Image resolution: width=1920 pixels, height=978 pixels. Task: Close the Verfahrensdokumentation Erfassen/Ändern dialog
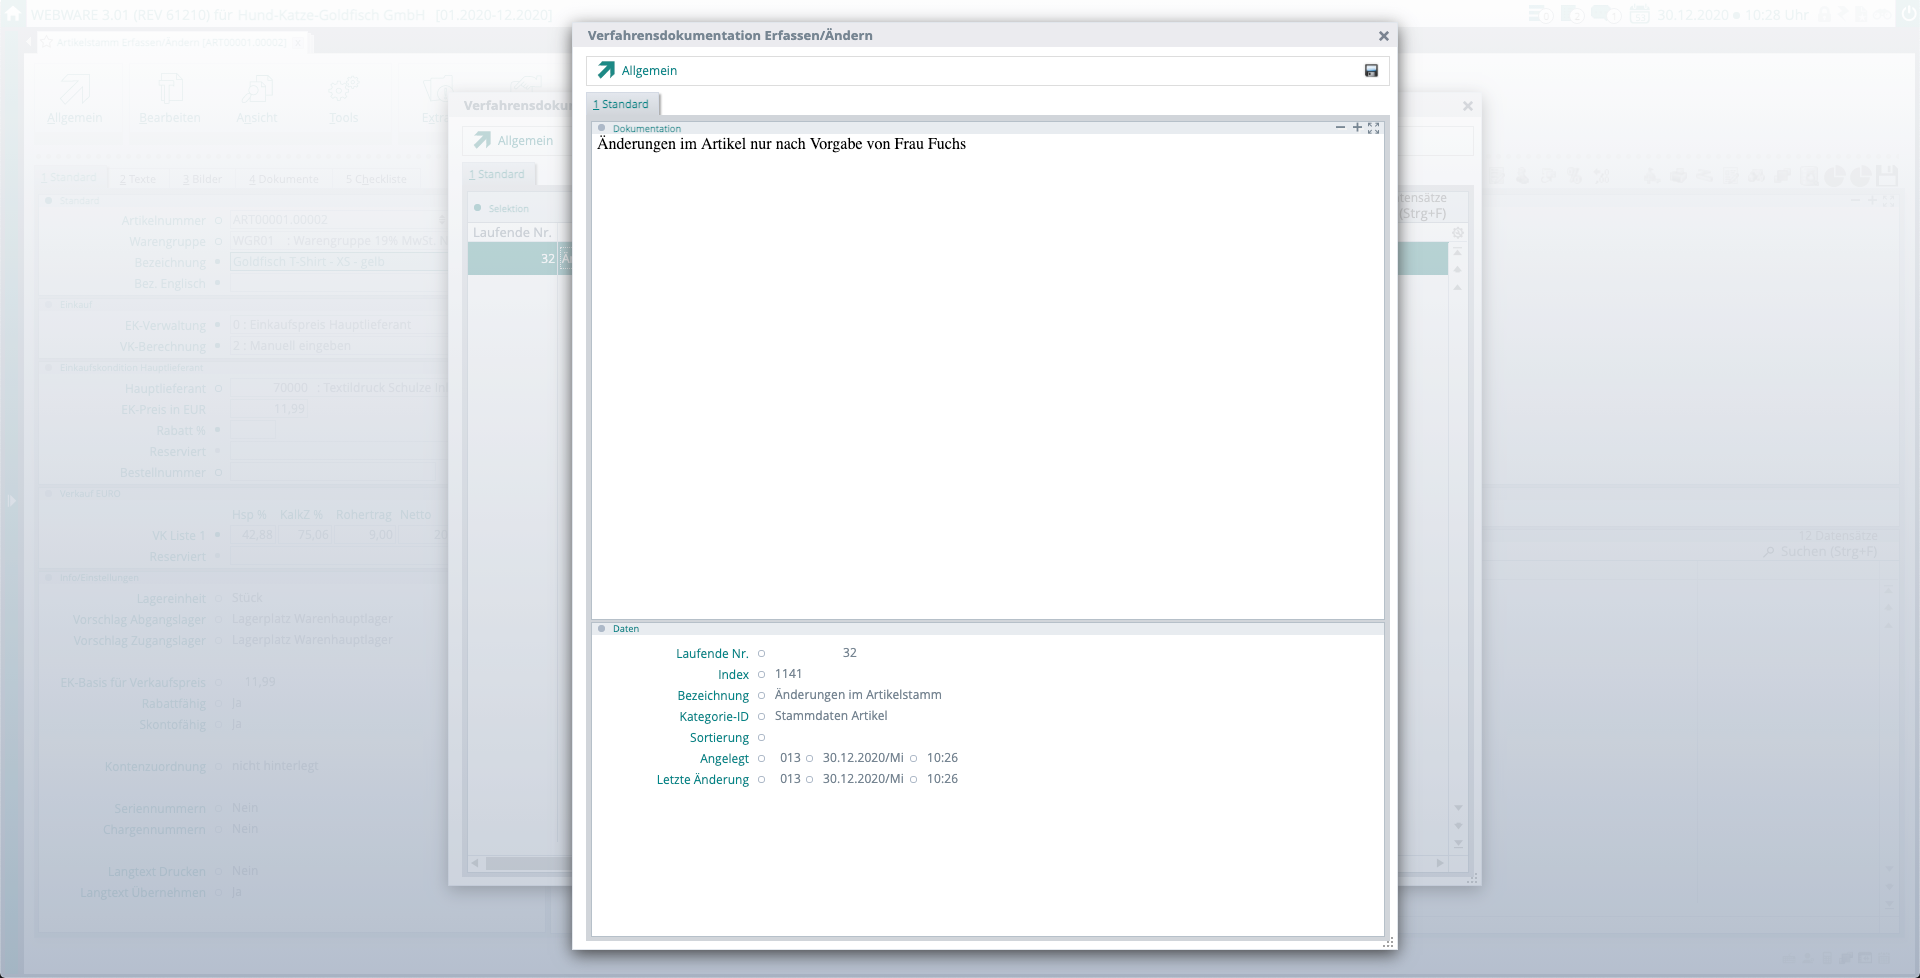(1383, 36)
